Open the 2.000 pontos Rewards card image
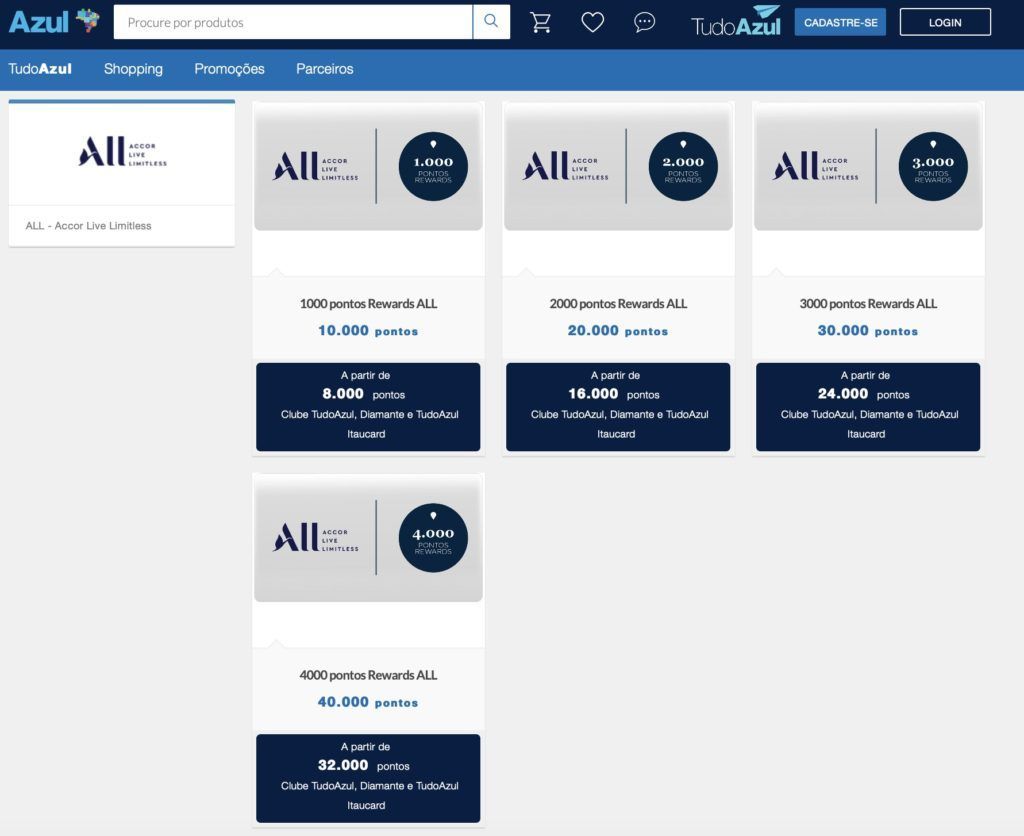The height and width of the screenshot is (836, 1024). click(x=618, y=167)
